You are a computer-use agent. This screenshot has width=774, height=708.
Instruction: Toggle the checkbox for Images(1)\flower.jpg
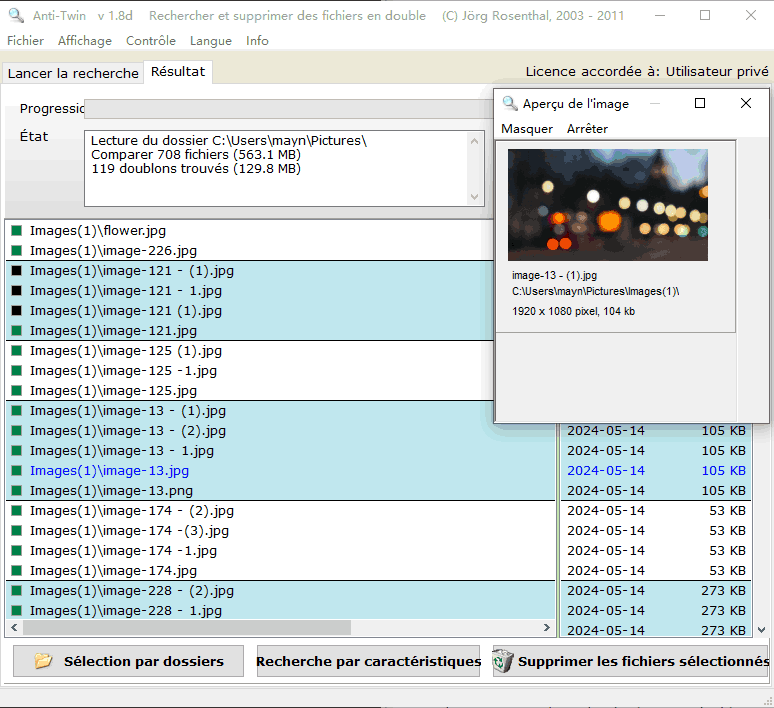(17, 231)
